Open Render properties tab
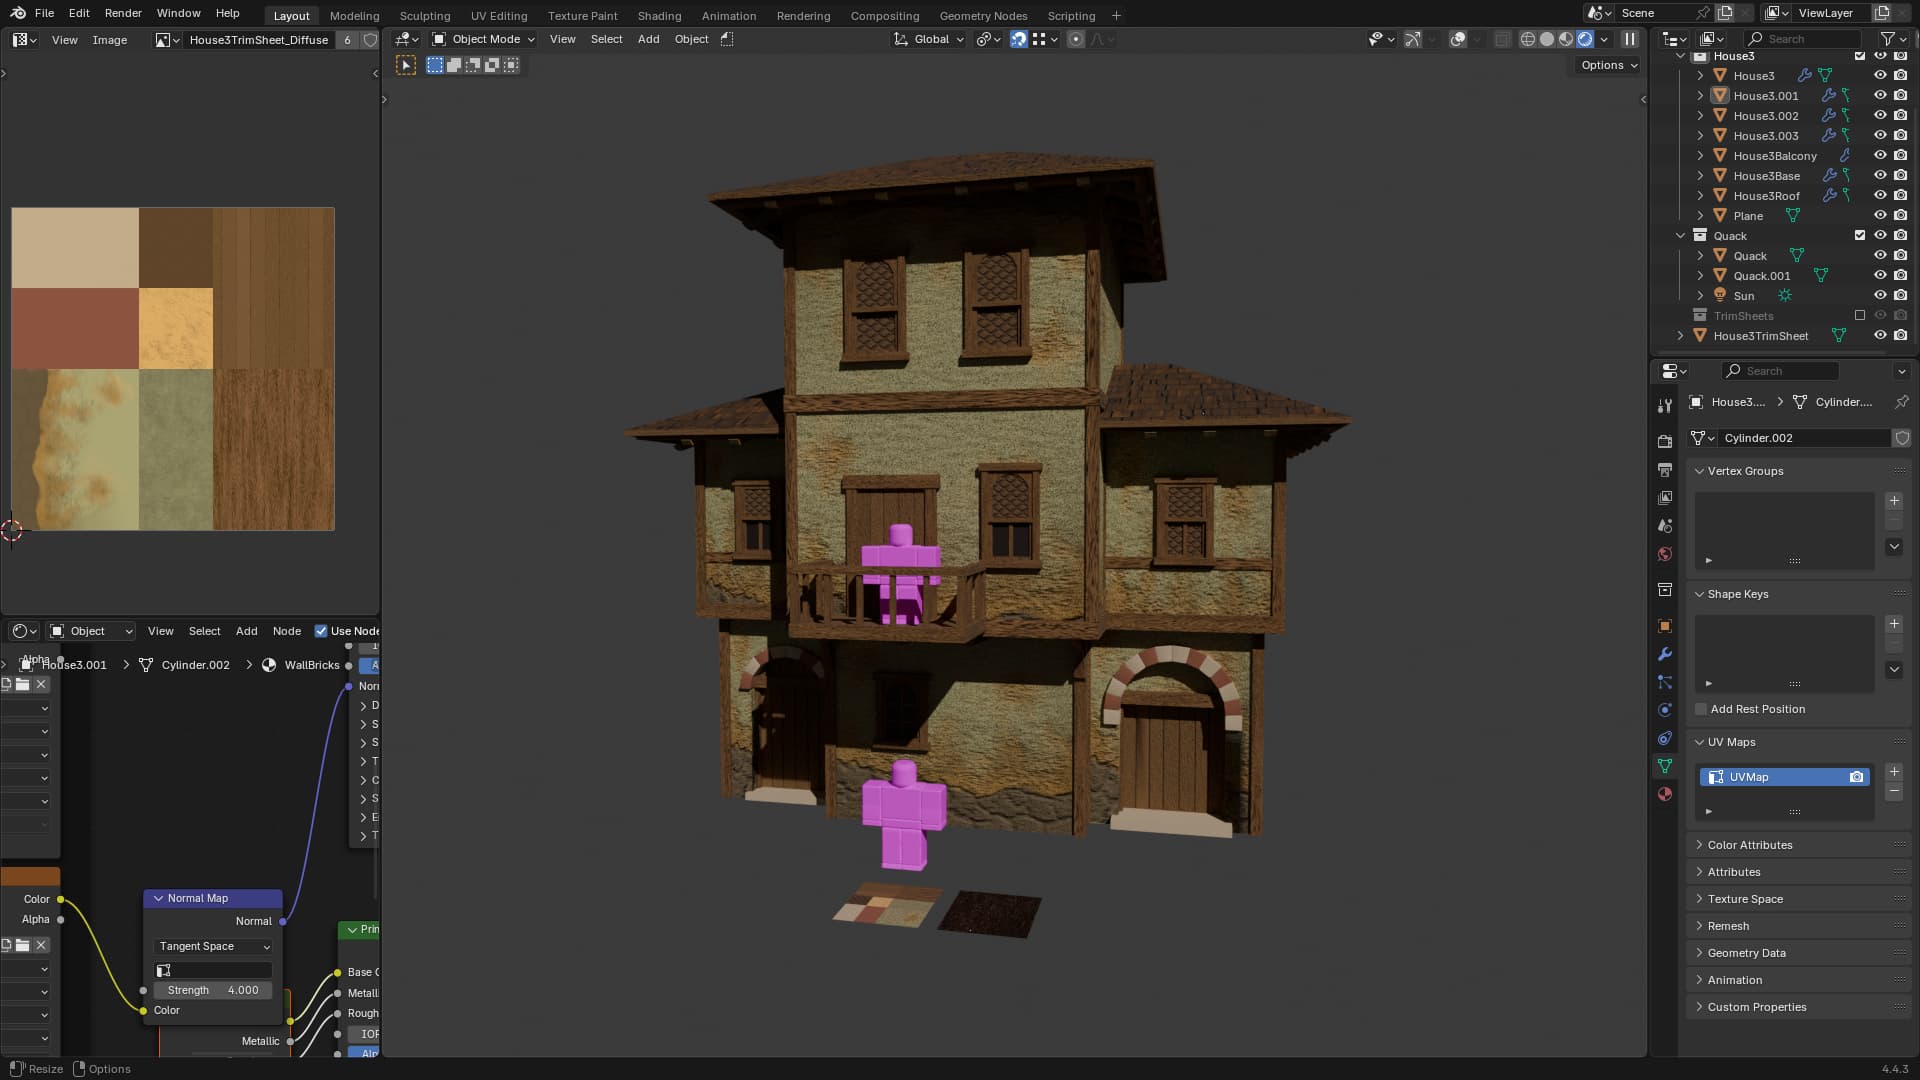Screen dimensions: 1920x1080 tap(1665, 441)
